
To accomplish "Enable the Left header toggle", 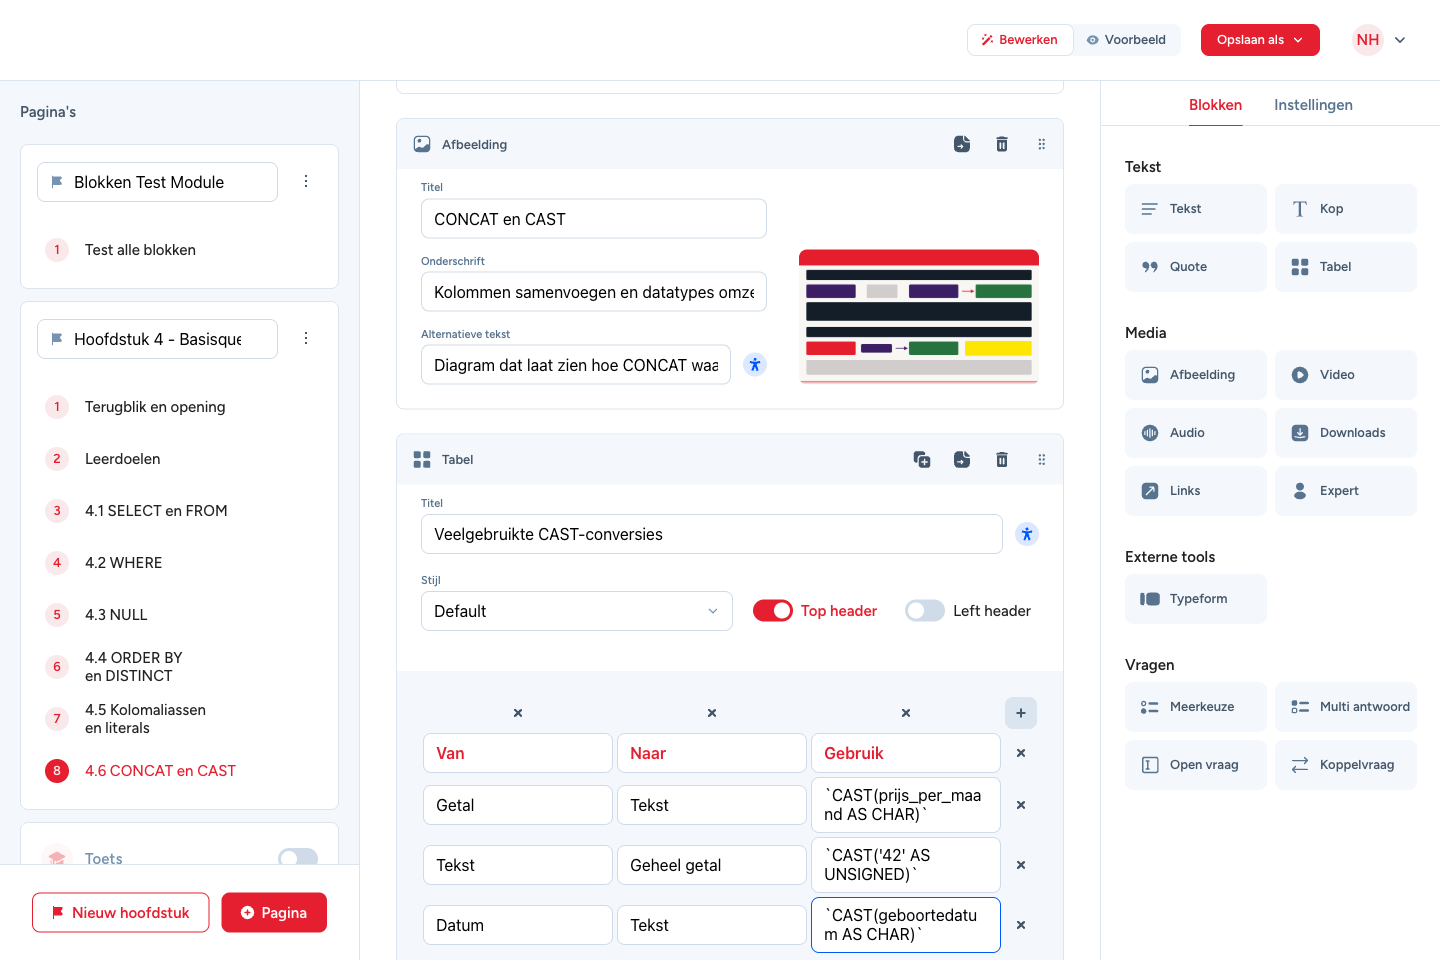I will pos(925,611).
